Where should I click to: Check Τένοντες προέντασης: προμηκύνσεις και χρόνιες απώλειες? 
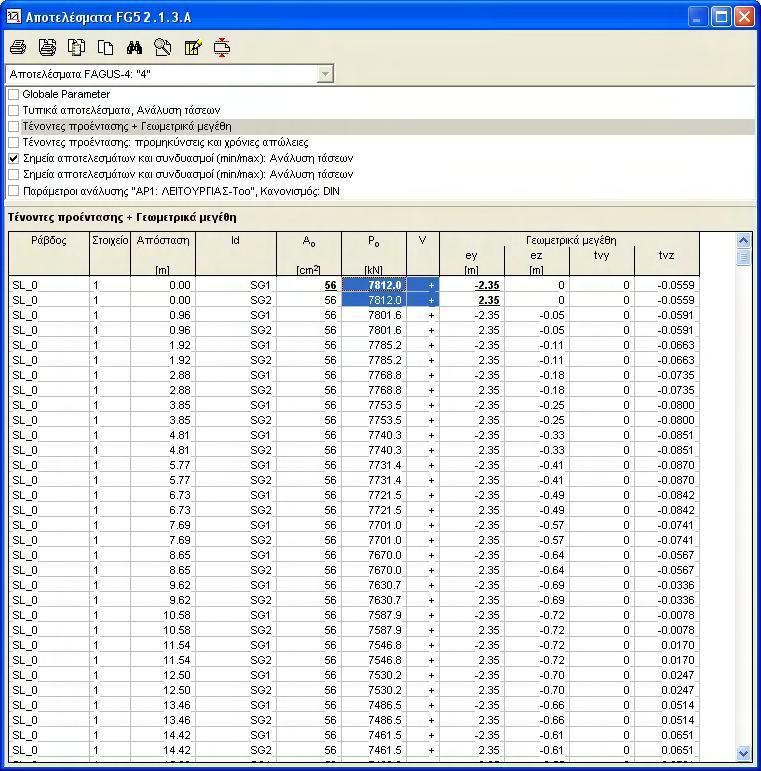click(x=14, y=143)
